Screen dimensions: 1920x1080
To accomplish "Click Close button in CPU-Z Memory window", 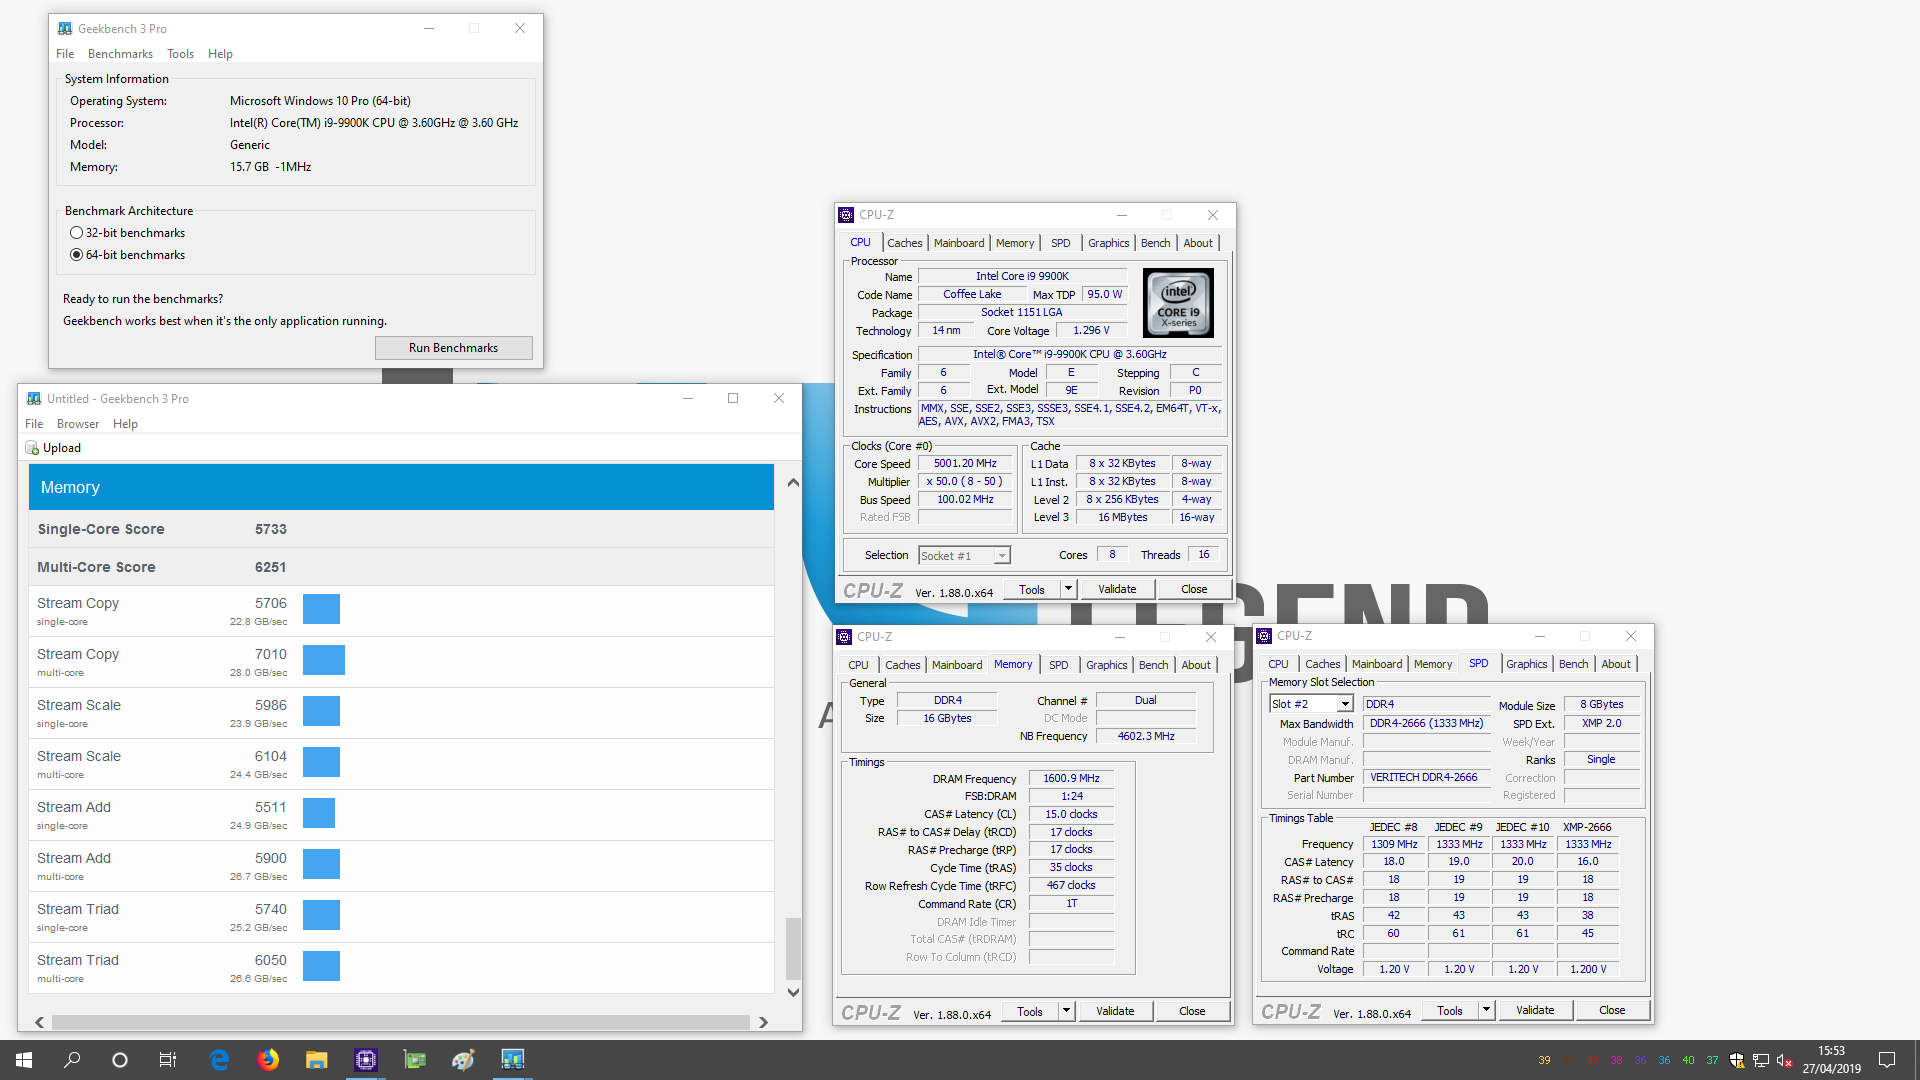I will click(1192, 1011).
